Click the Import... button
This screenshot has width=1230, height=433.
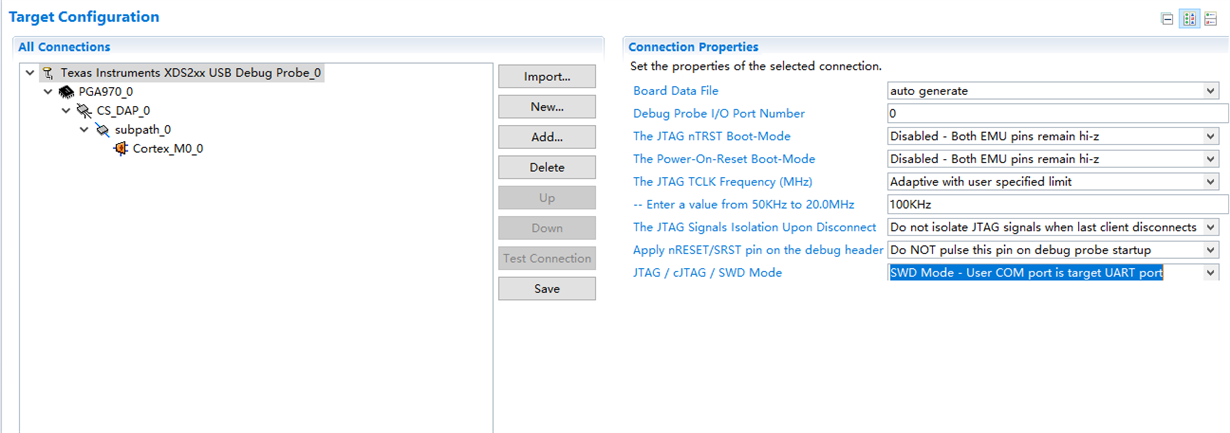tap(547, 77)
